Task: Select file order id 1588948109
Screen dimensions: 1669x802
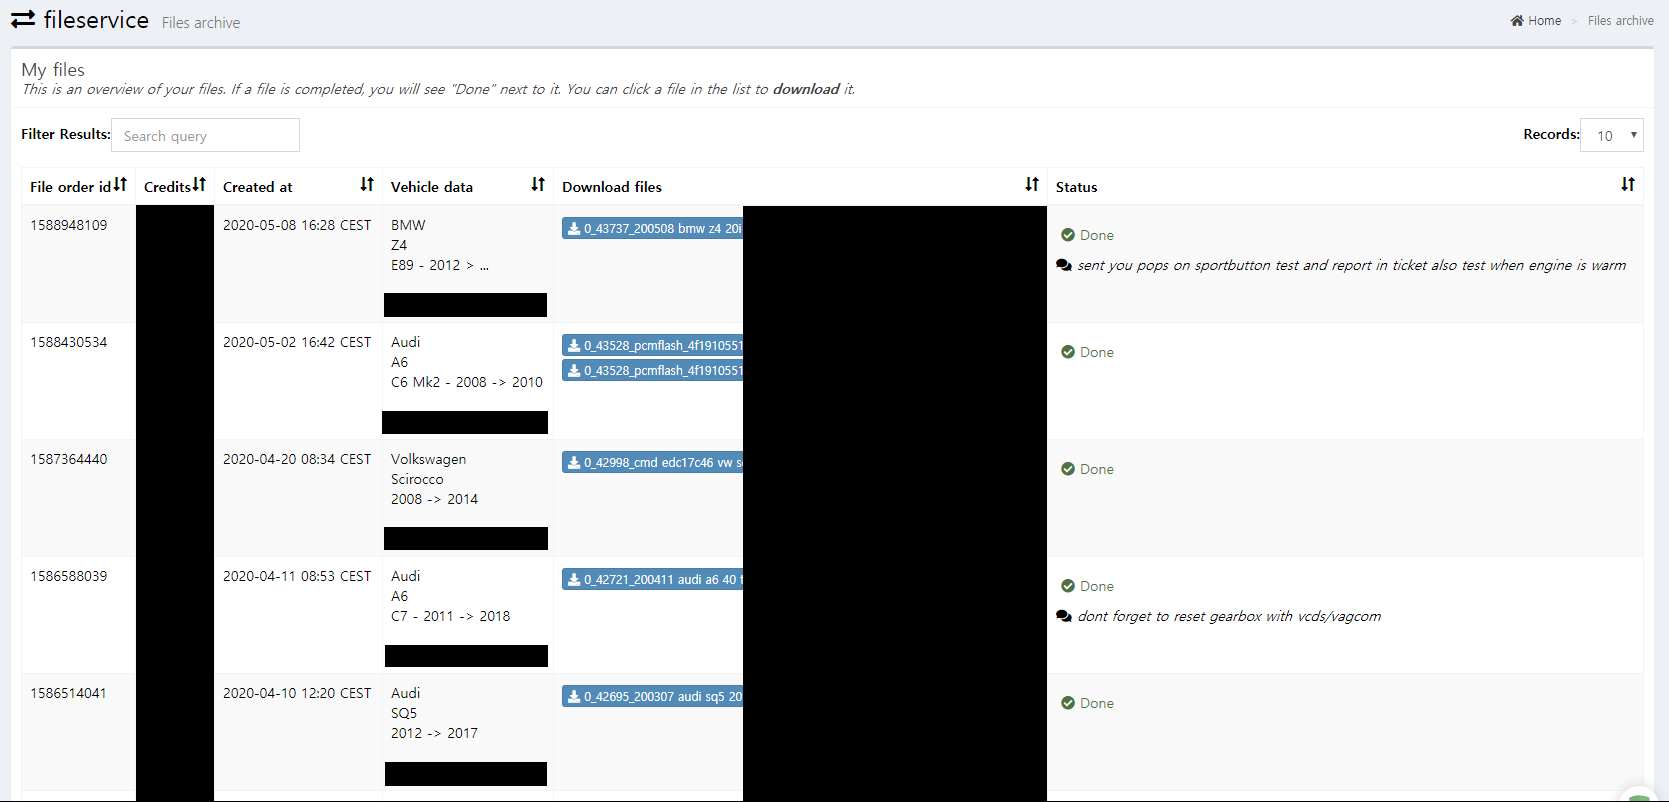Action: coord(68,225)
